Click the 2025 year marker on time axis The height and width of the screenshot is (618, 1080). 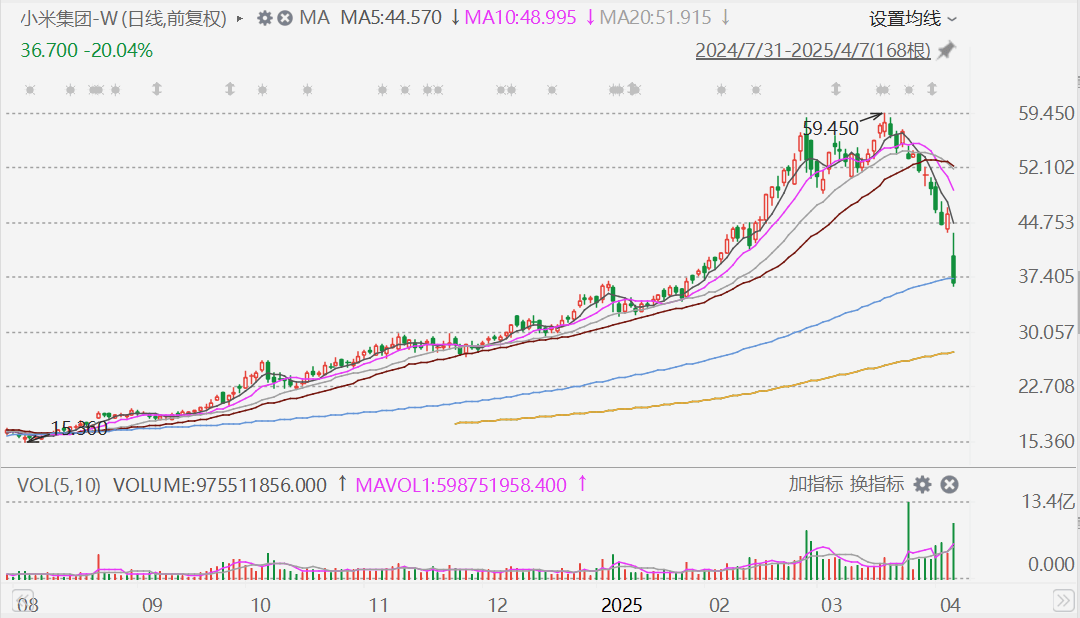pos(621,605)
